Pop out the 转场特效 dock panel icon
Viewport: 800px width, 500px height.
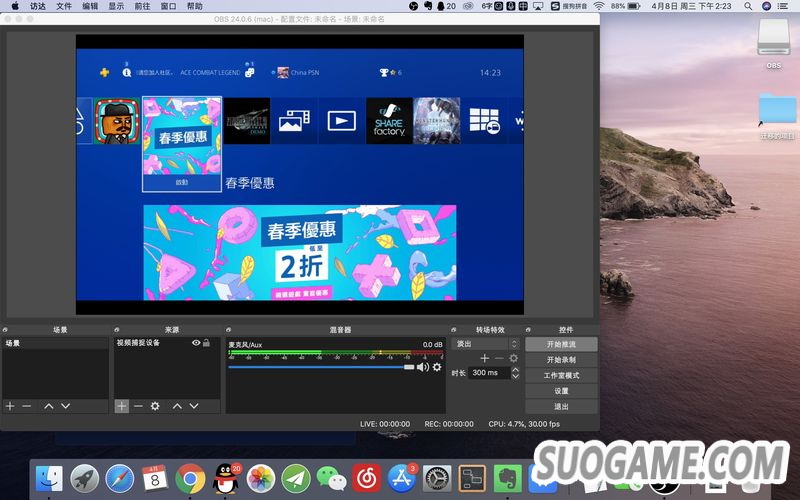(x=454, y=330)
